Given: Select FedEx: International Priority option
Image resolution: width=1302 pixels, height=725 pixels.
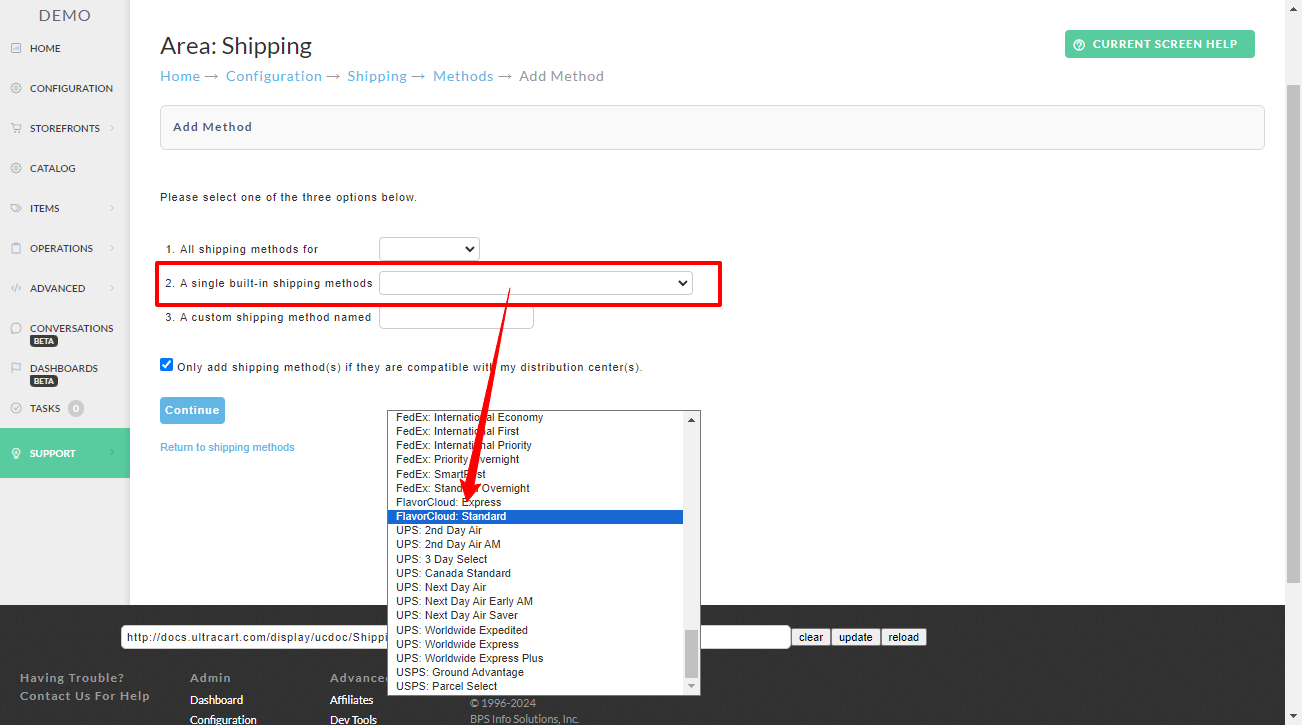Looking at the screenshot, I should [535, 445].
